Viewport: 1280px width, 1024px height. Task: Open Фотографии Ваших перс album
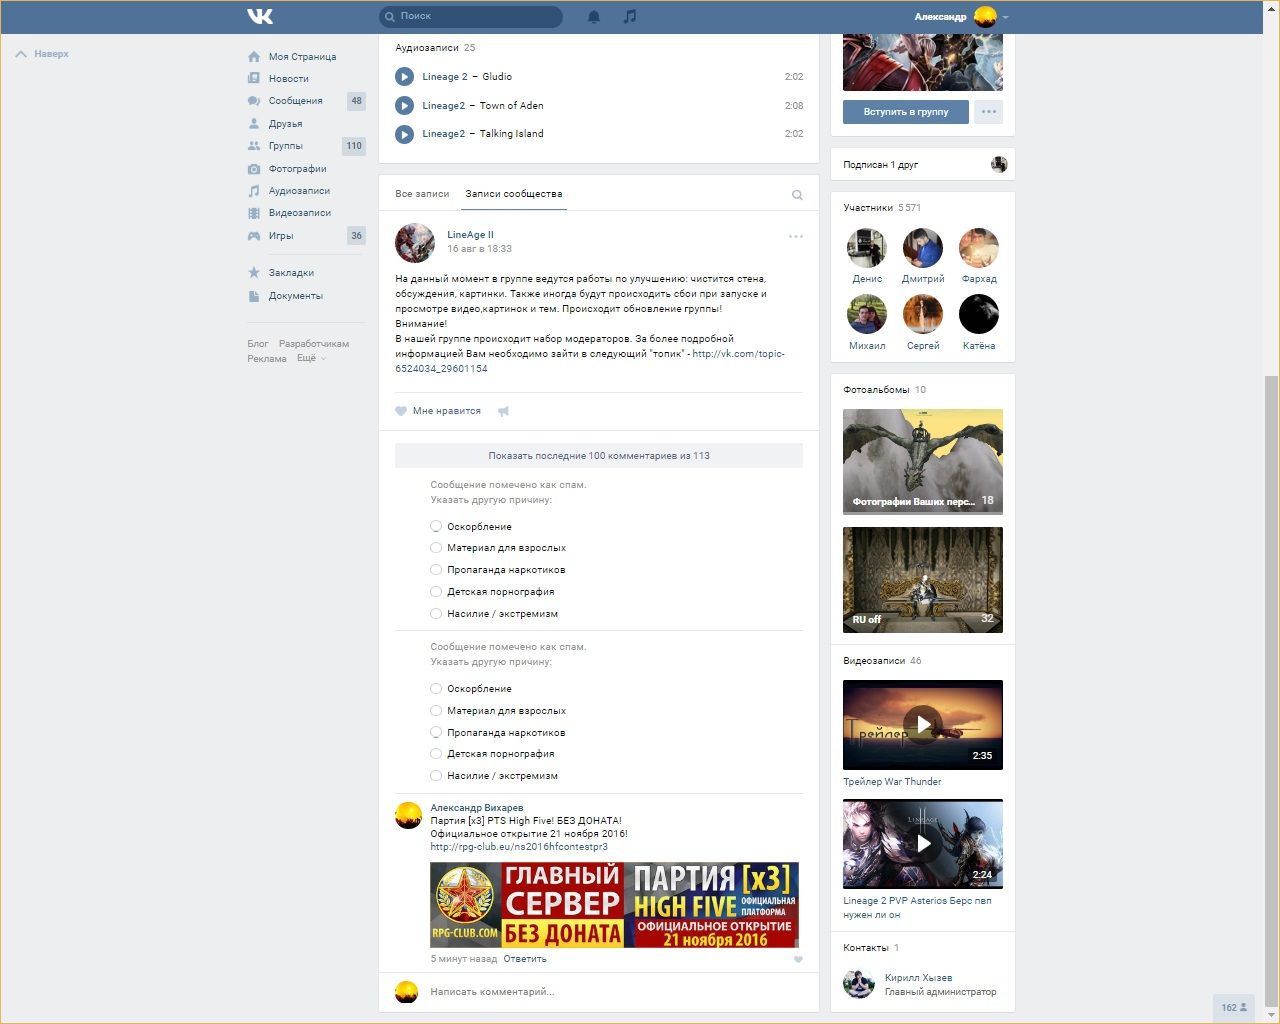923,462
